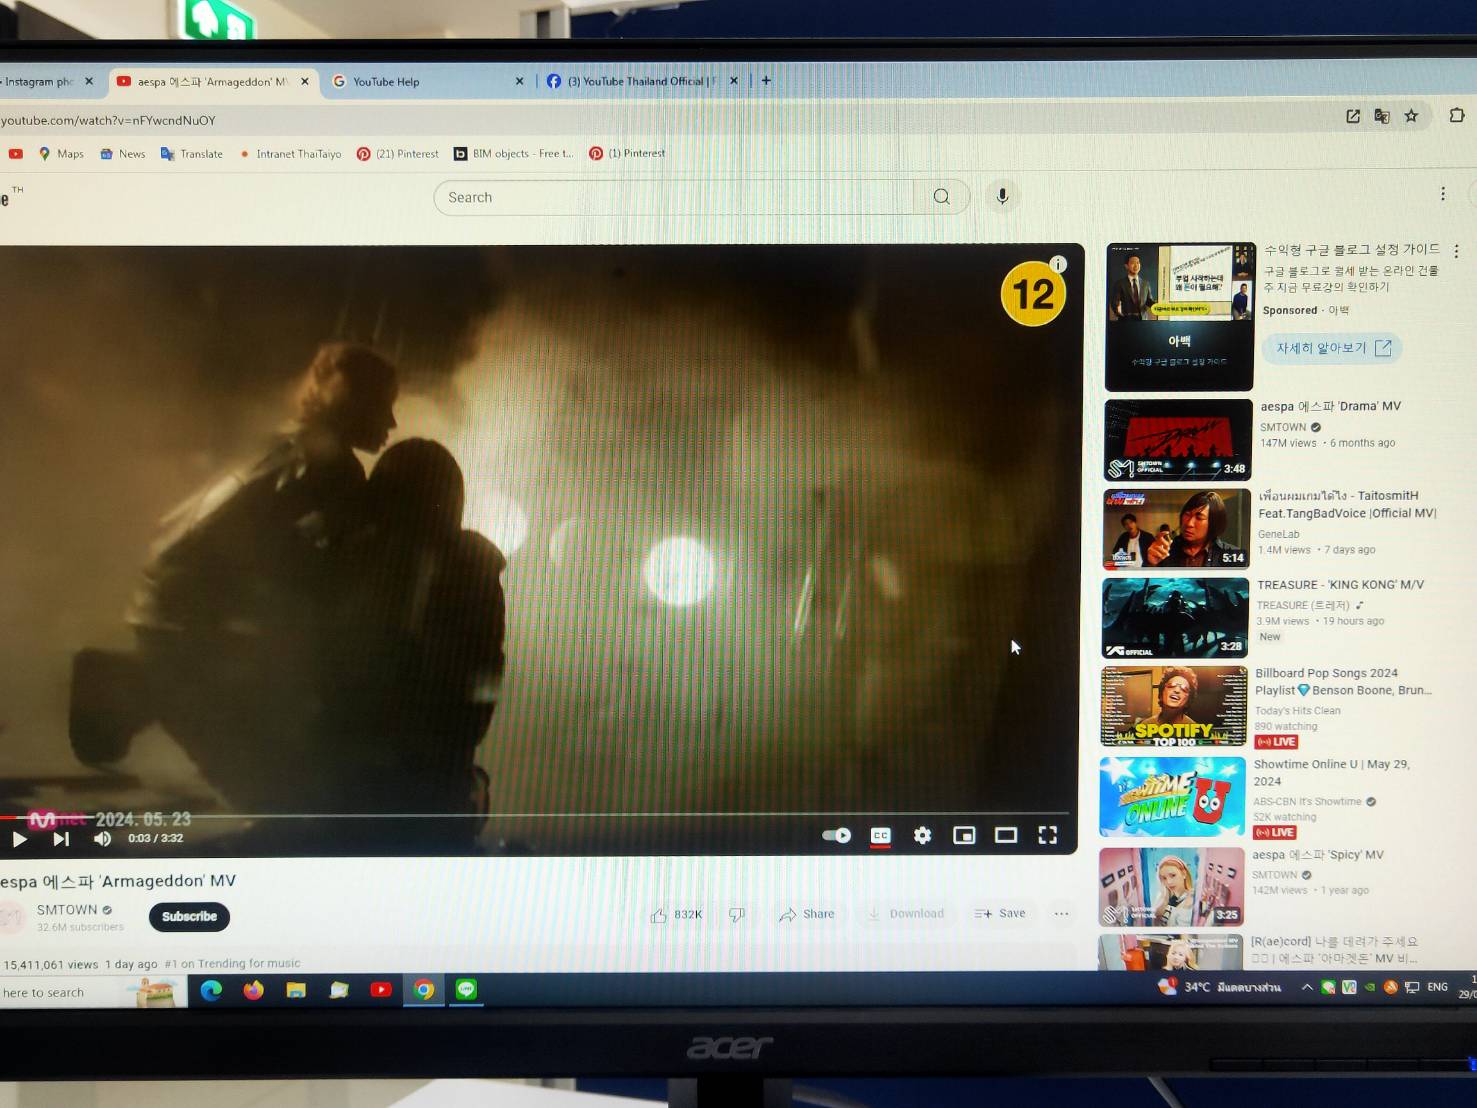Image resolution: width=1477 pixels, height=1108 pixels.
Task: Switch to miniplayer mode
Action: (964, 835)
